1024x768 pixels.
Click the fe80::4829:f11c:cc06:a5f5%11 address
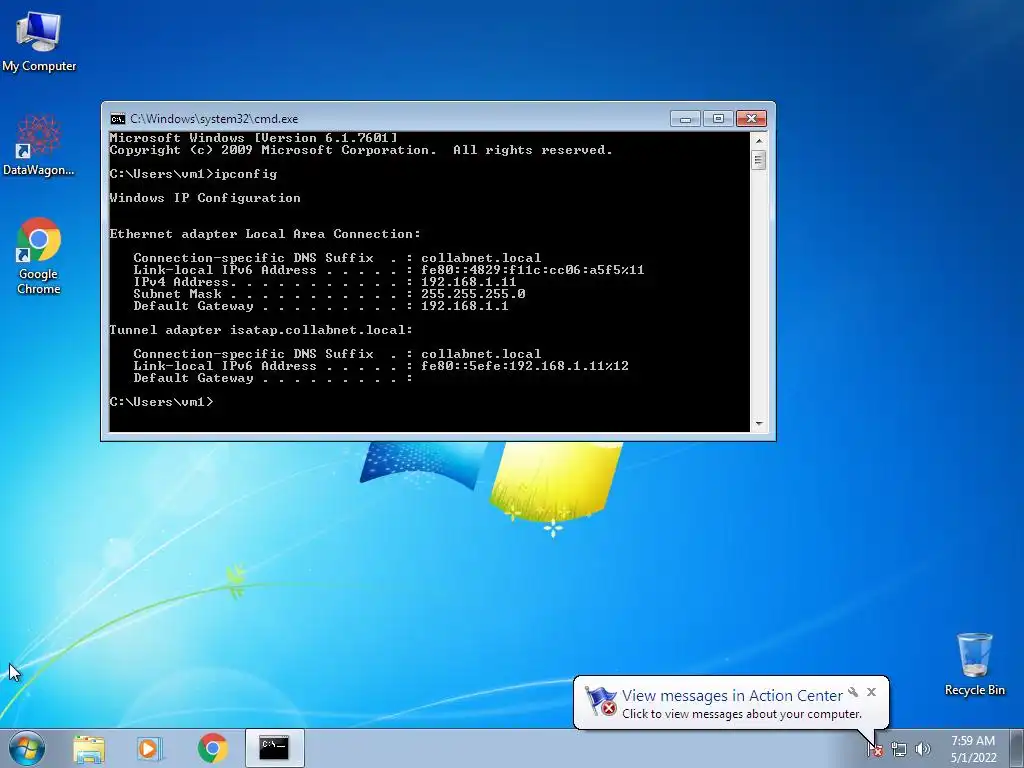tap(532, 270)
